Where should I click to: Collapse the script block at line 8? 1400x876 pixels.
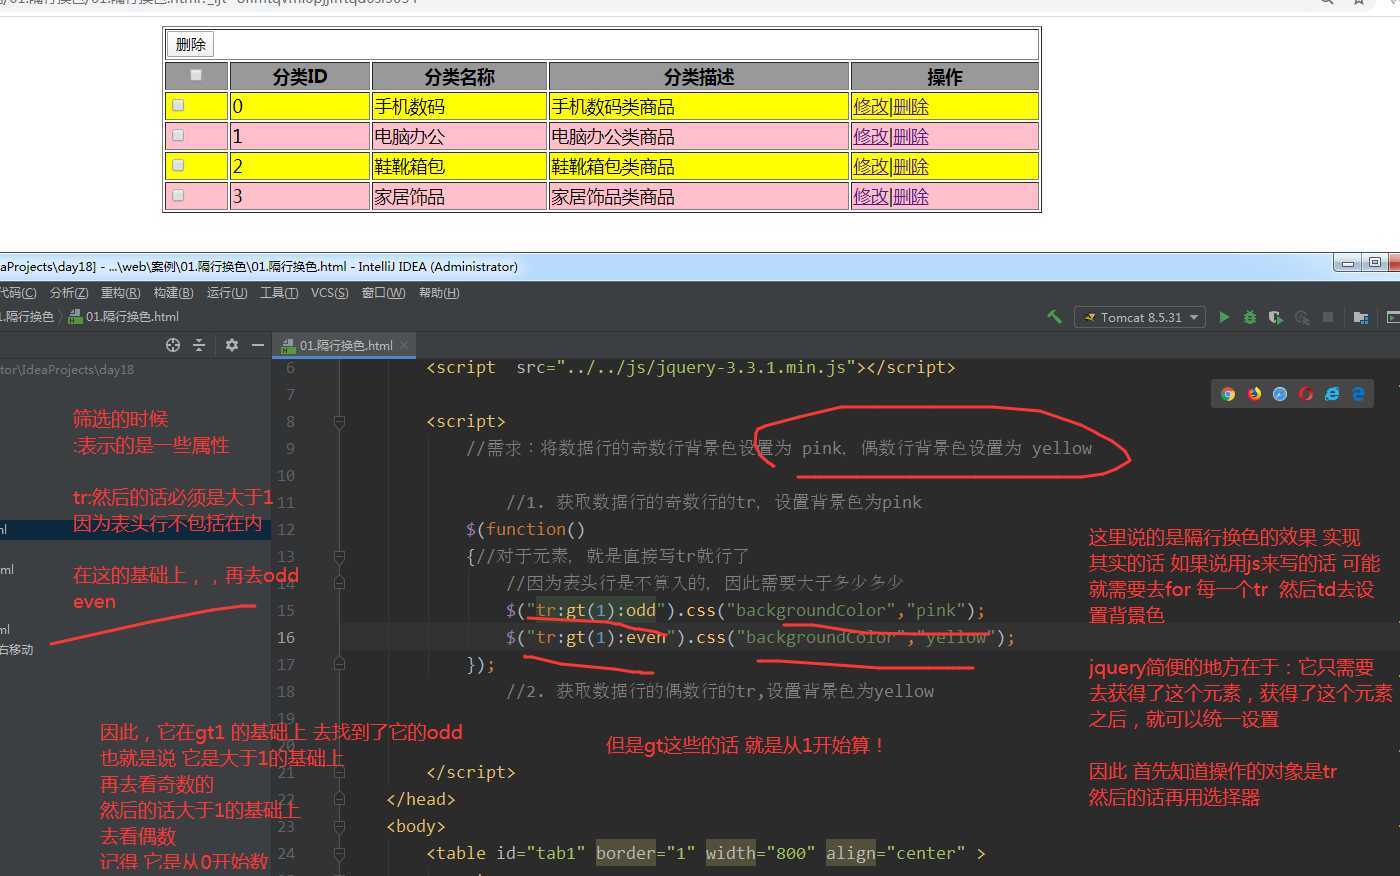pos(339,422)
